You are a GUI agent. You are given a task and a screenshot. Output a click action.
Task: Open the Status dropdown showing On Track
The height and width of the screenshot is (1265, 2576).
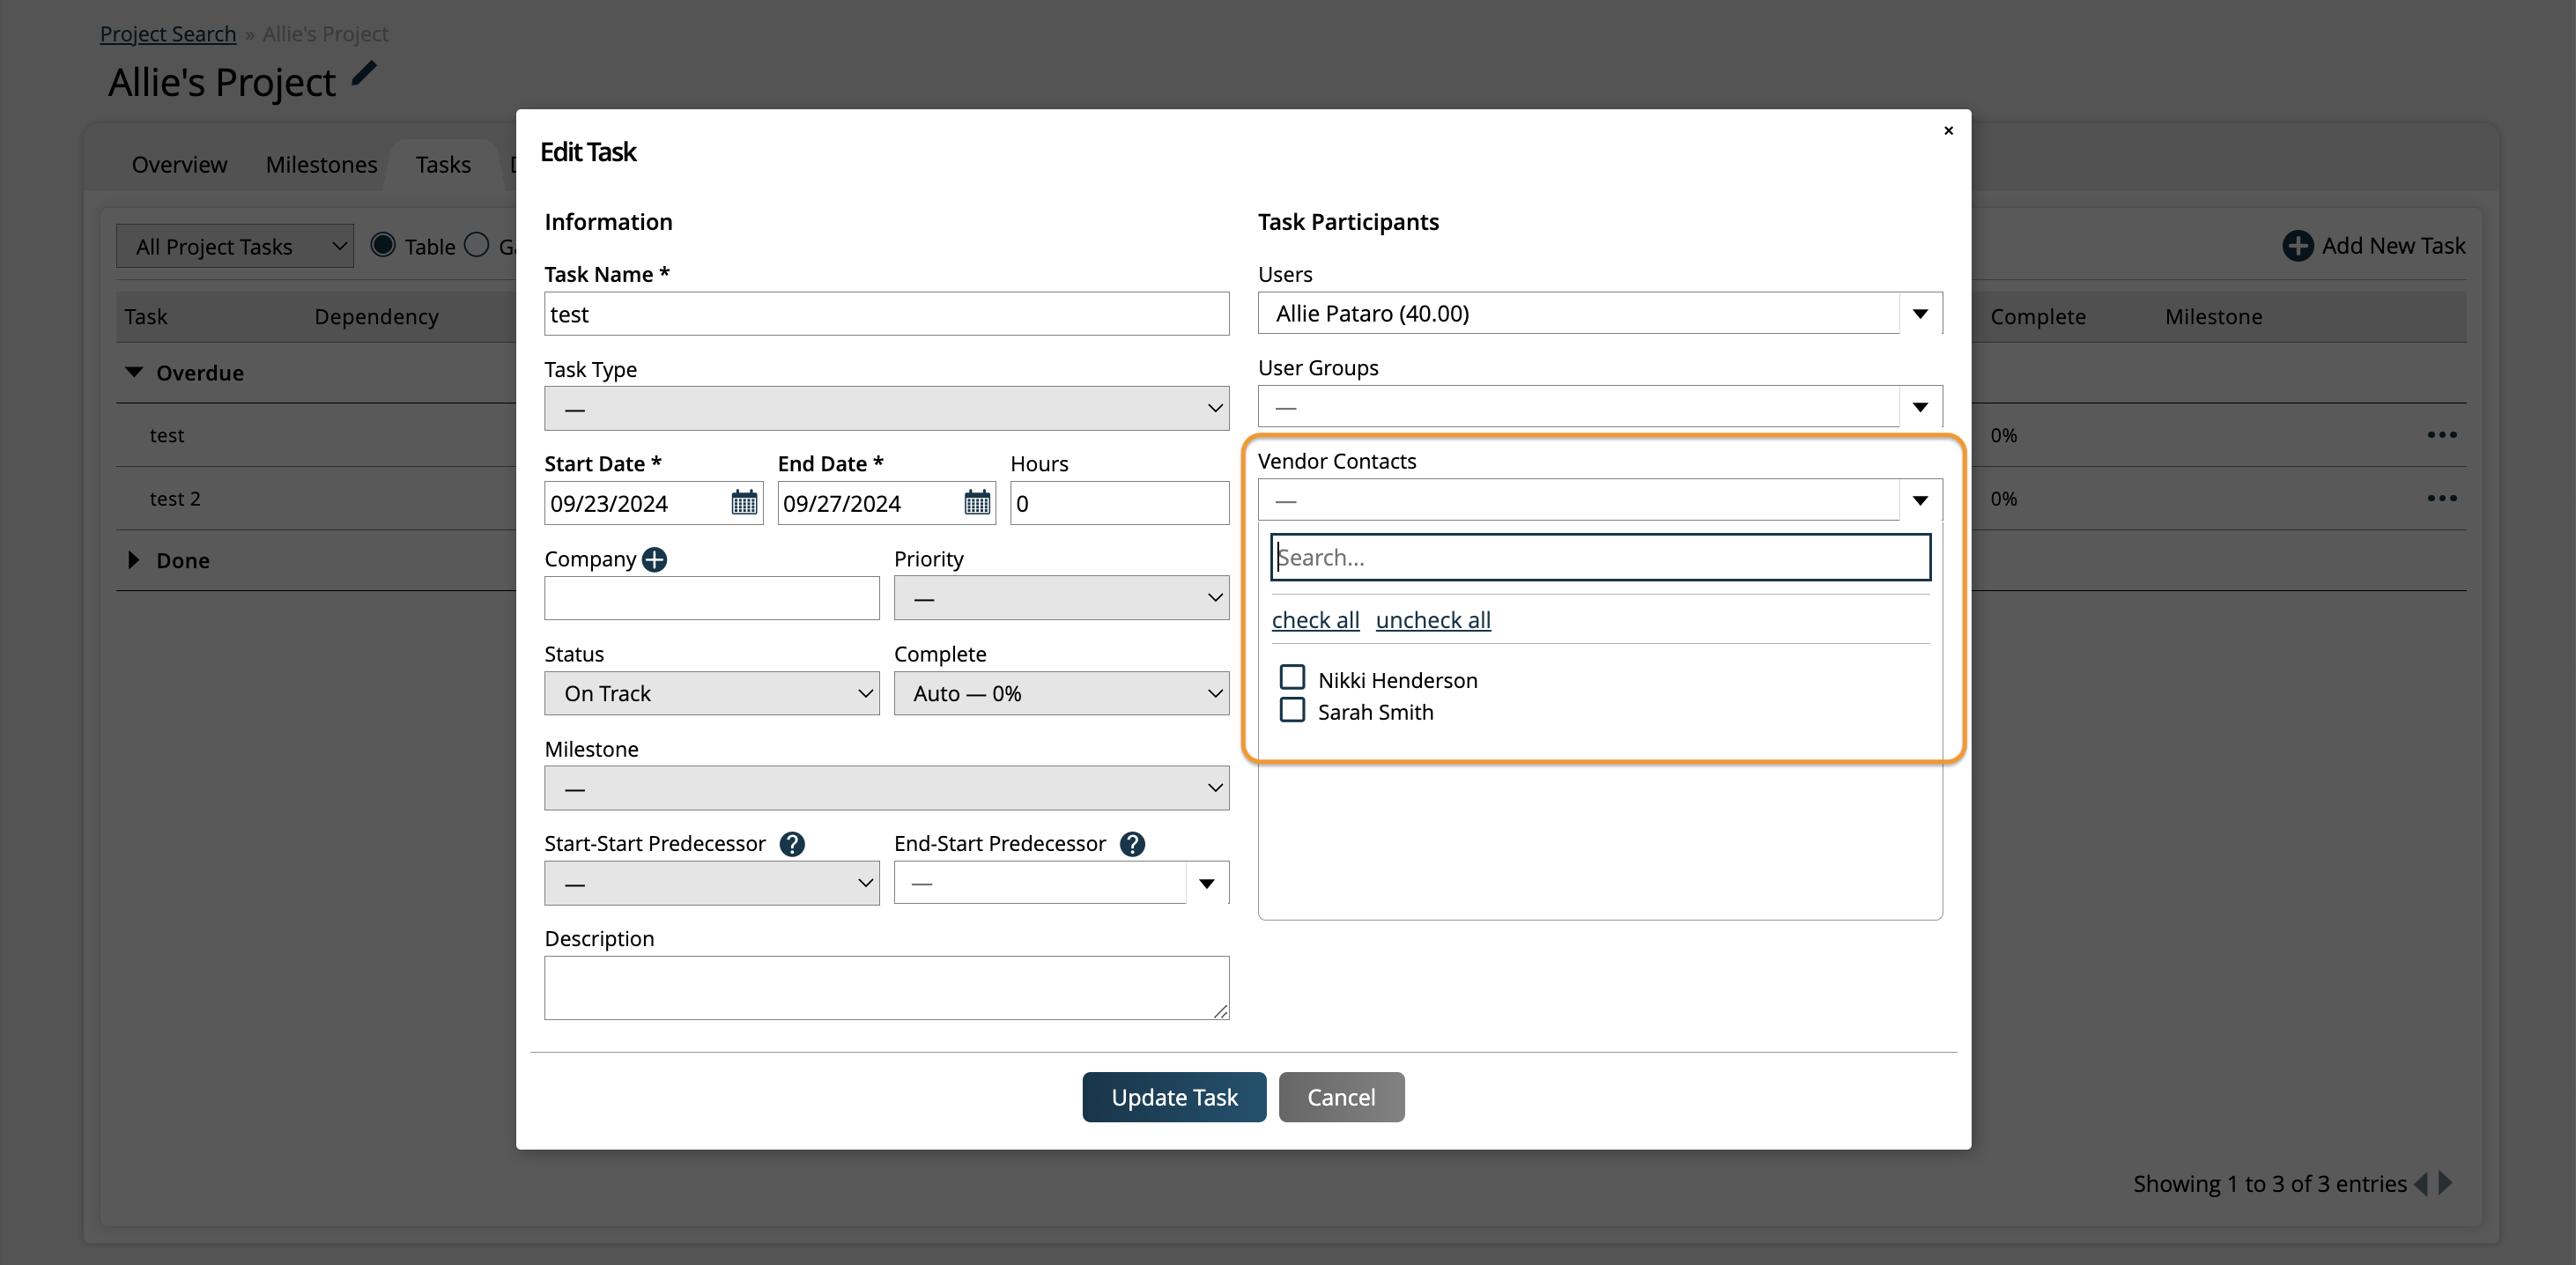711,693
